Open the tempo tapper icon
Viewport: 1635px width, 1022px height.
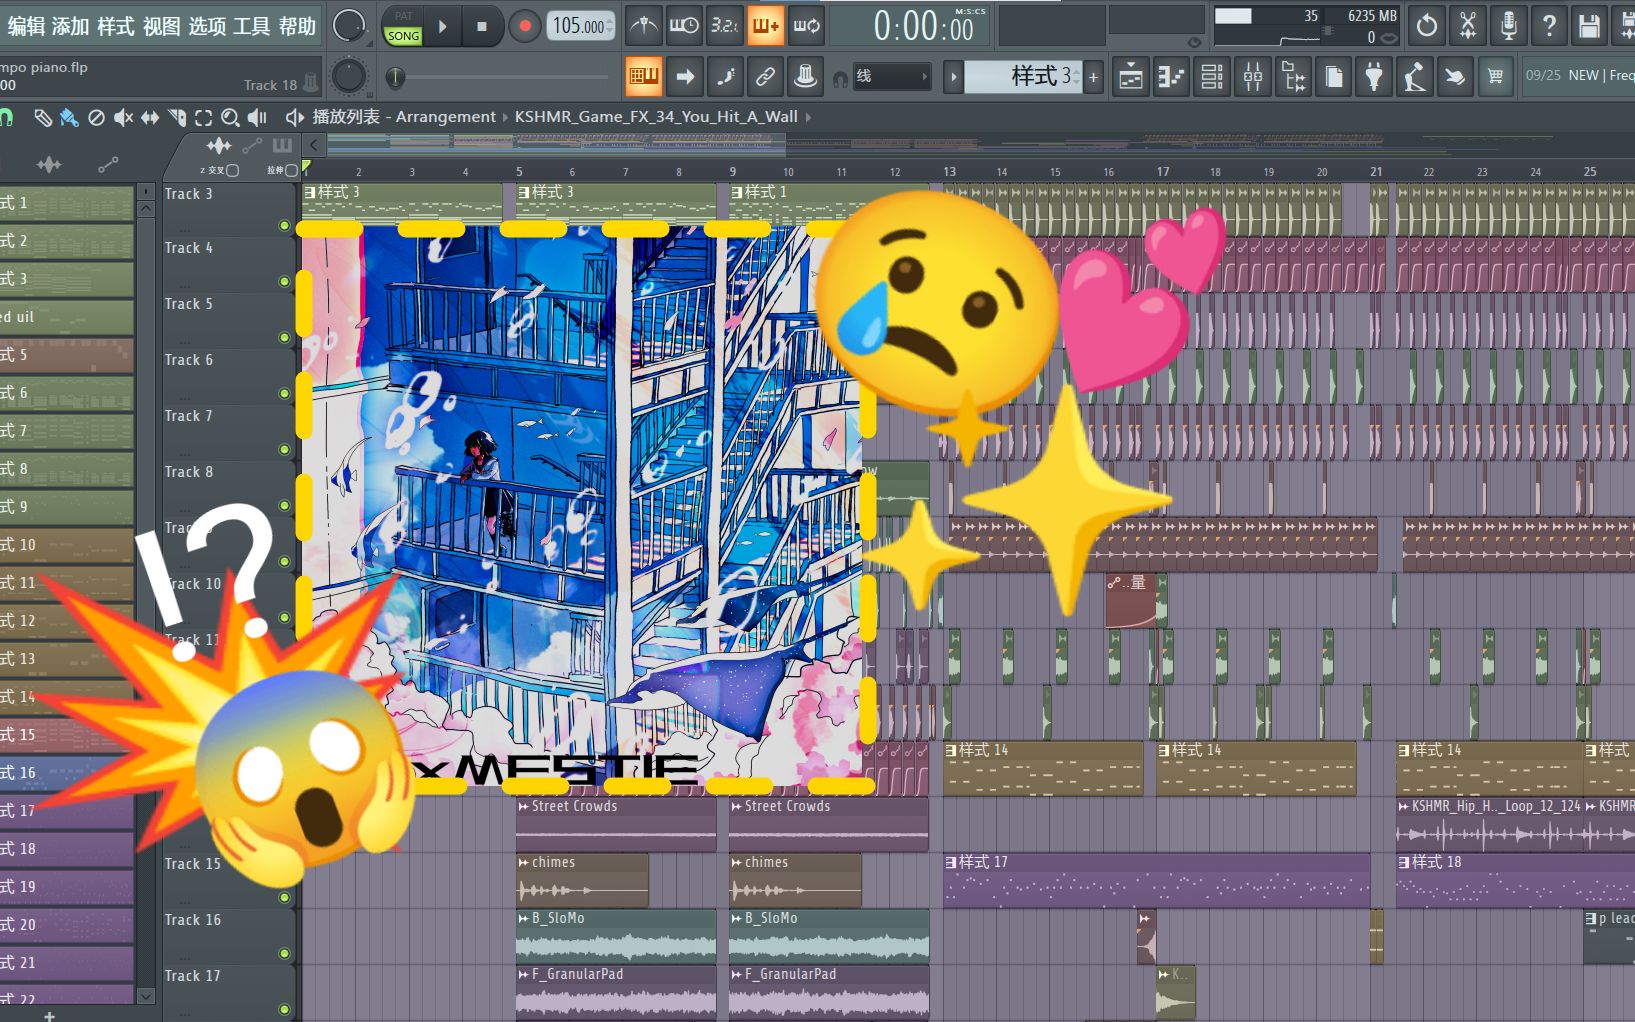(1415, 76)
